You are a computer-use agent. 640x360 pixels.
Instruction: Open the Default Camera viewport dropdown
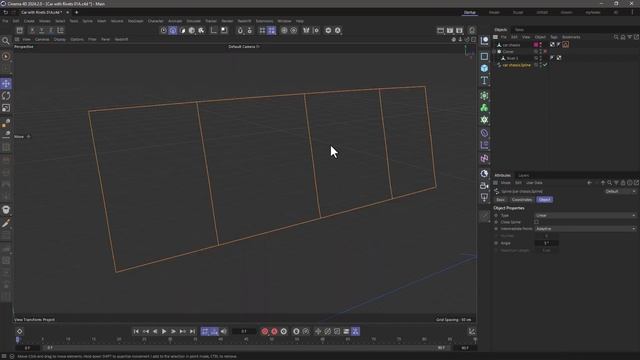244,47
